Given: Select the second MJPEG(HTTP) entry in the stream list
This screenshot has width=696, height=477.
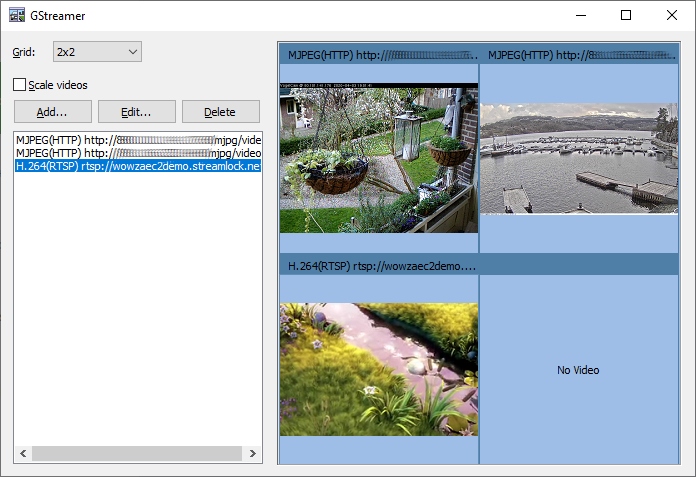Looking at the screenshot, I should coord(138,153).
